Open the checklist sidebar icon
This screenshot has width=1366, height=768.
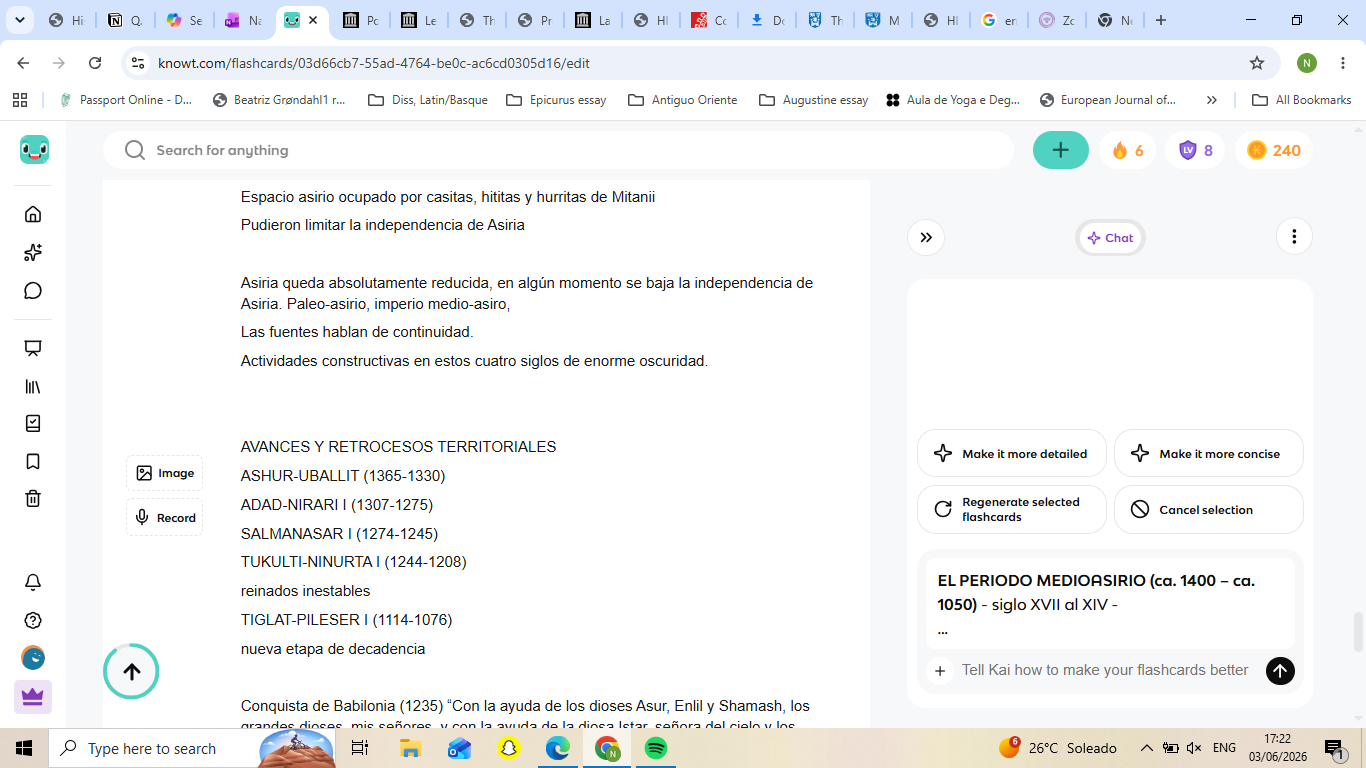pos(33,424)
